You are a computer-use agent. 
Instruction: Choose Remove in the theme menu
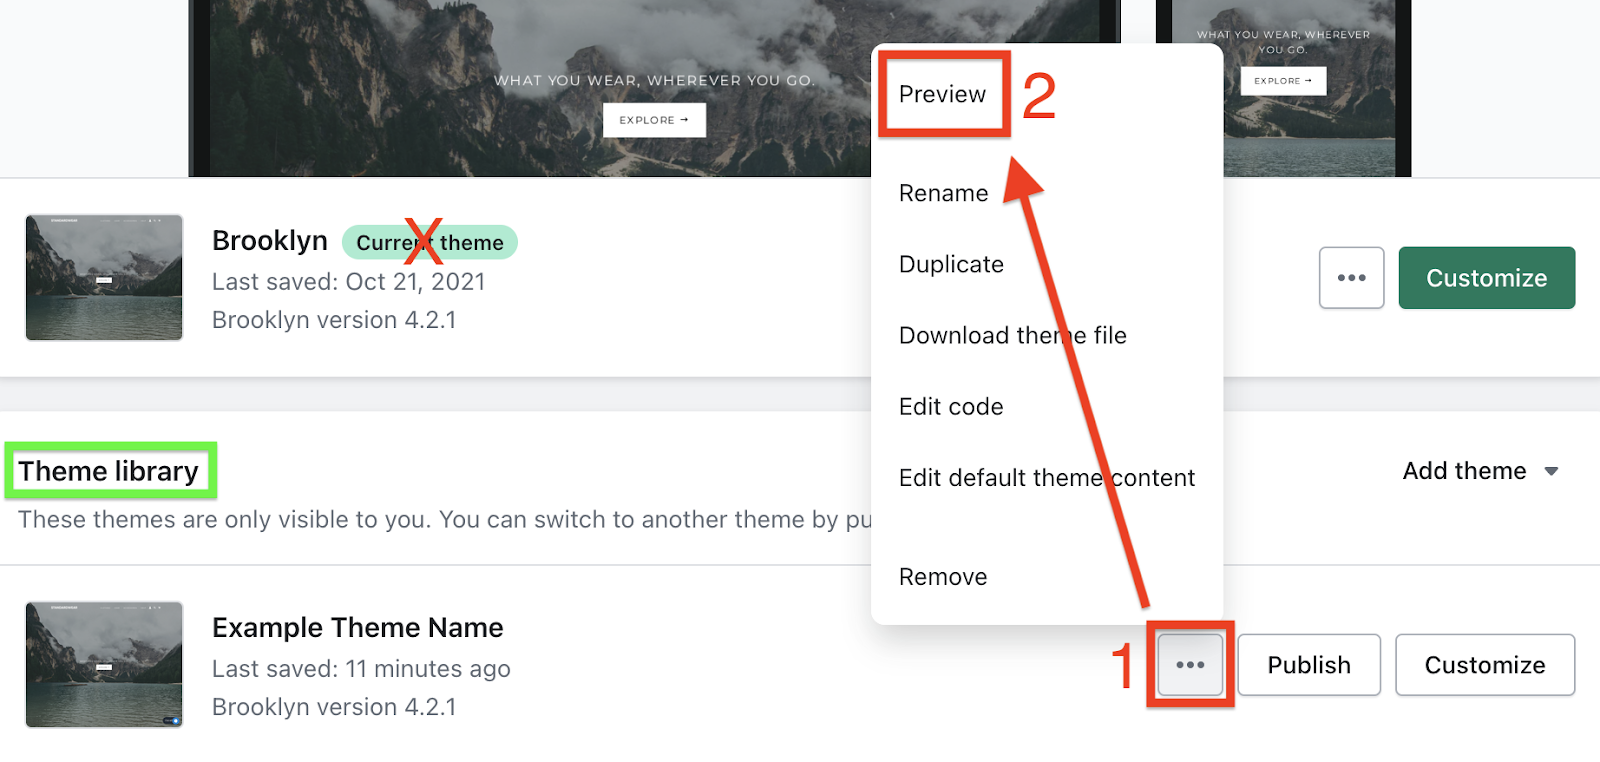tap(943, 577)
